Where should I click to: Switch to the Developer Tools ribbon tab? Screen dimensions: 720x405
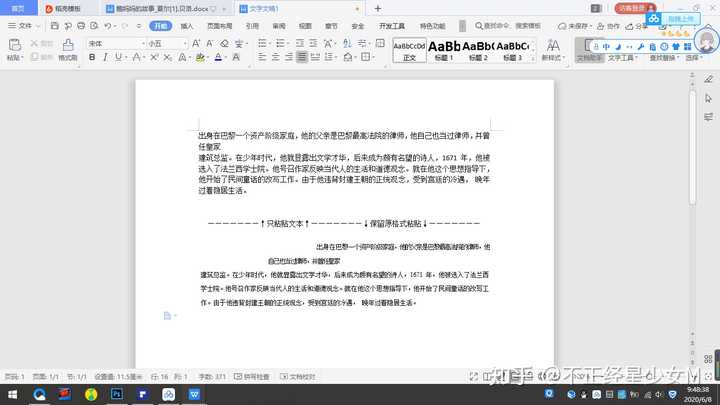click(392, 26)
